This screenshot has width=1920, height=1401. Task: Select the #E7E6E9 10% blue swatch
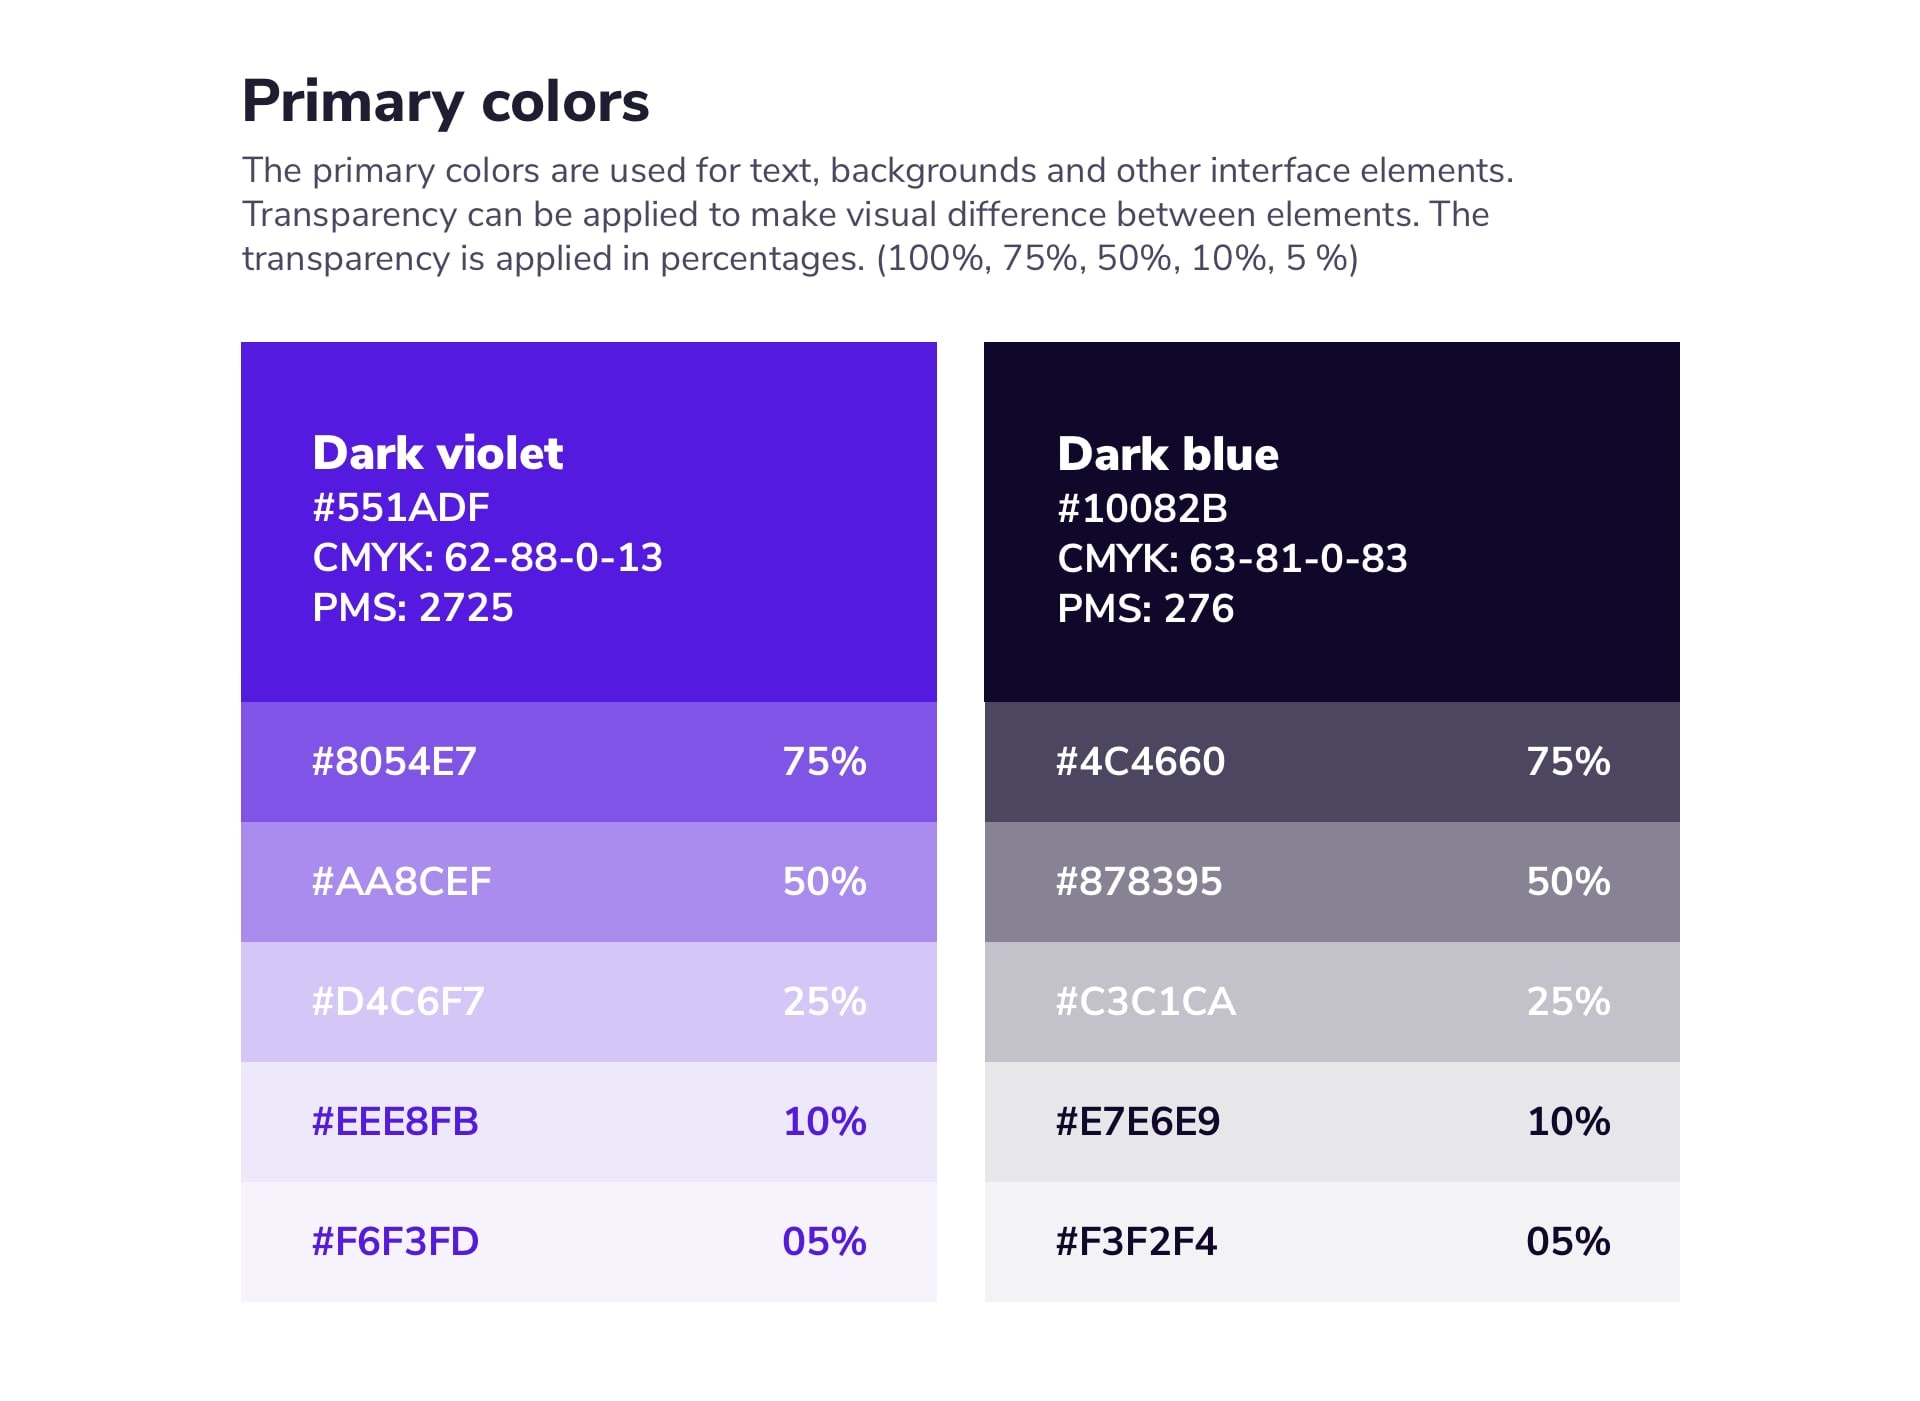[x=1332, y=1122]
